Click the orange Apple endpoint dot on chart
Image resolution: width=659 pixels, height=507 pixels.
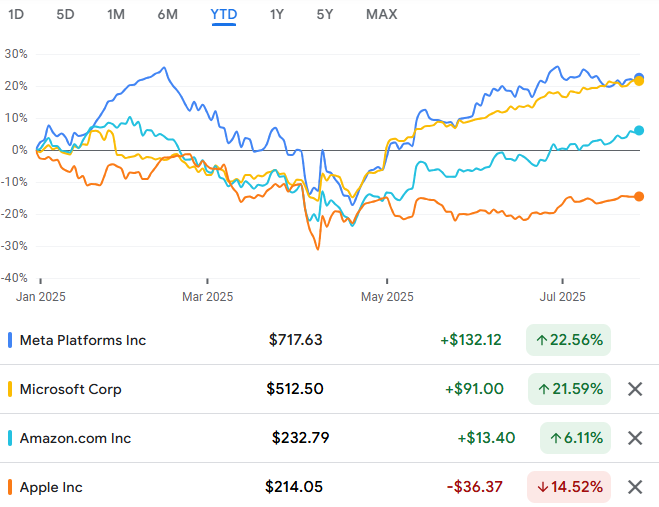click(639, 196)
